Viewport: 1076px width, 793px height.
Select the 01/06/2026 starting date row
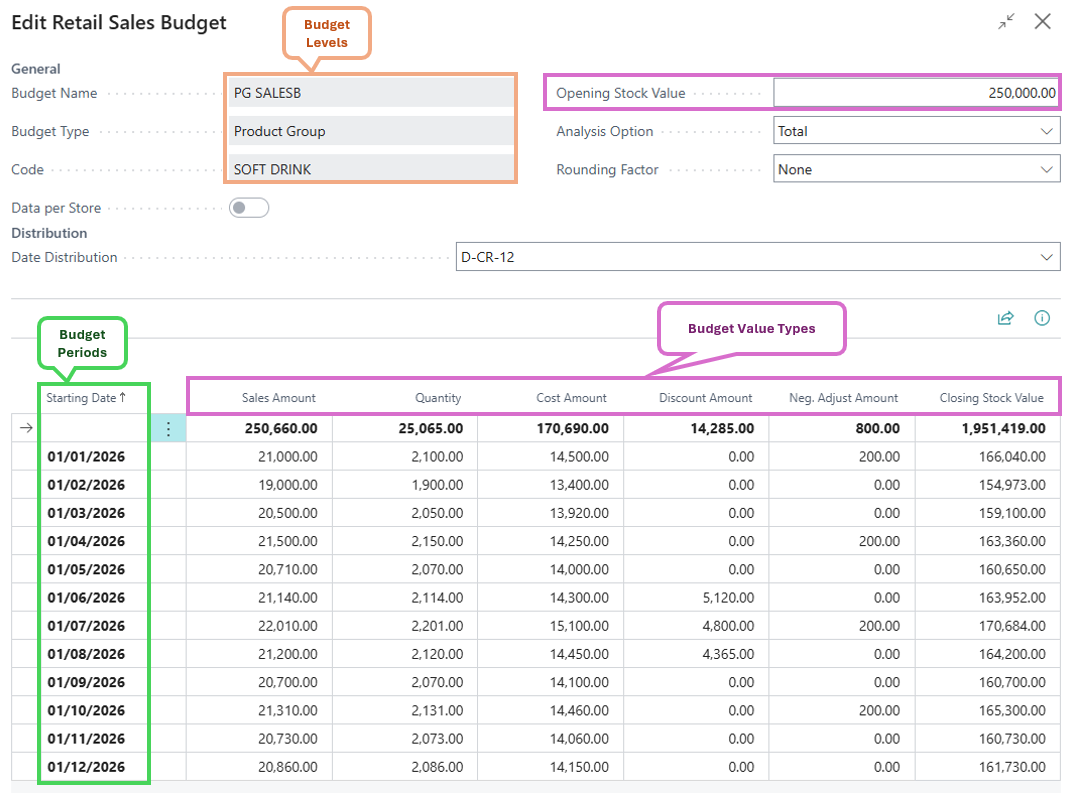coord(86,598)
